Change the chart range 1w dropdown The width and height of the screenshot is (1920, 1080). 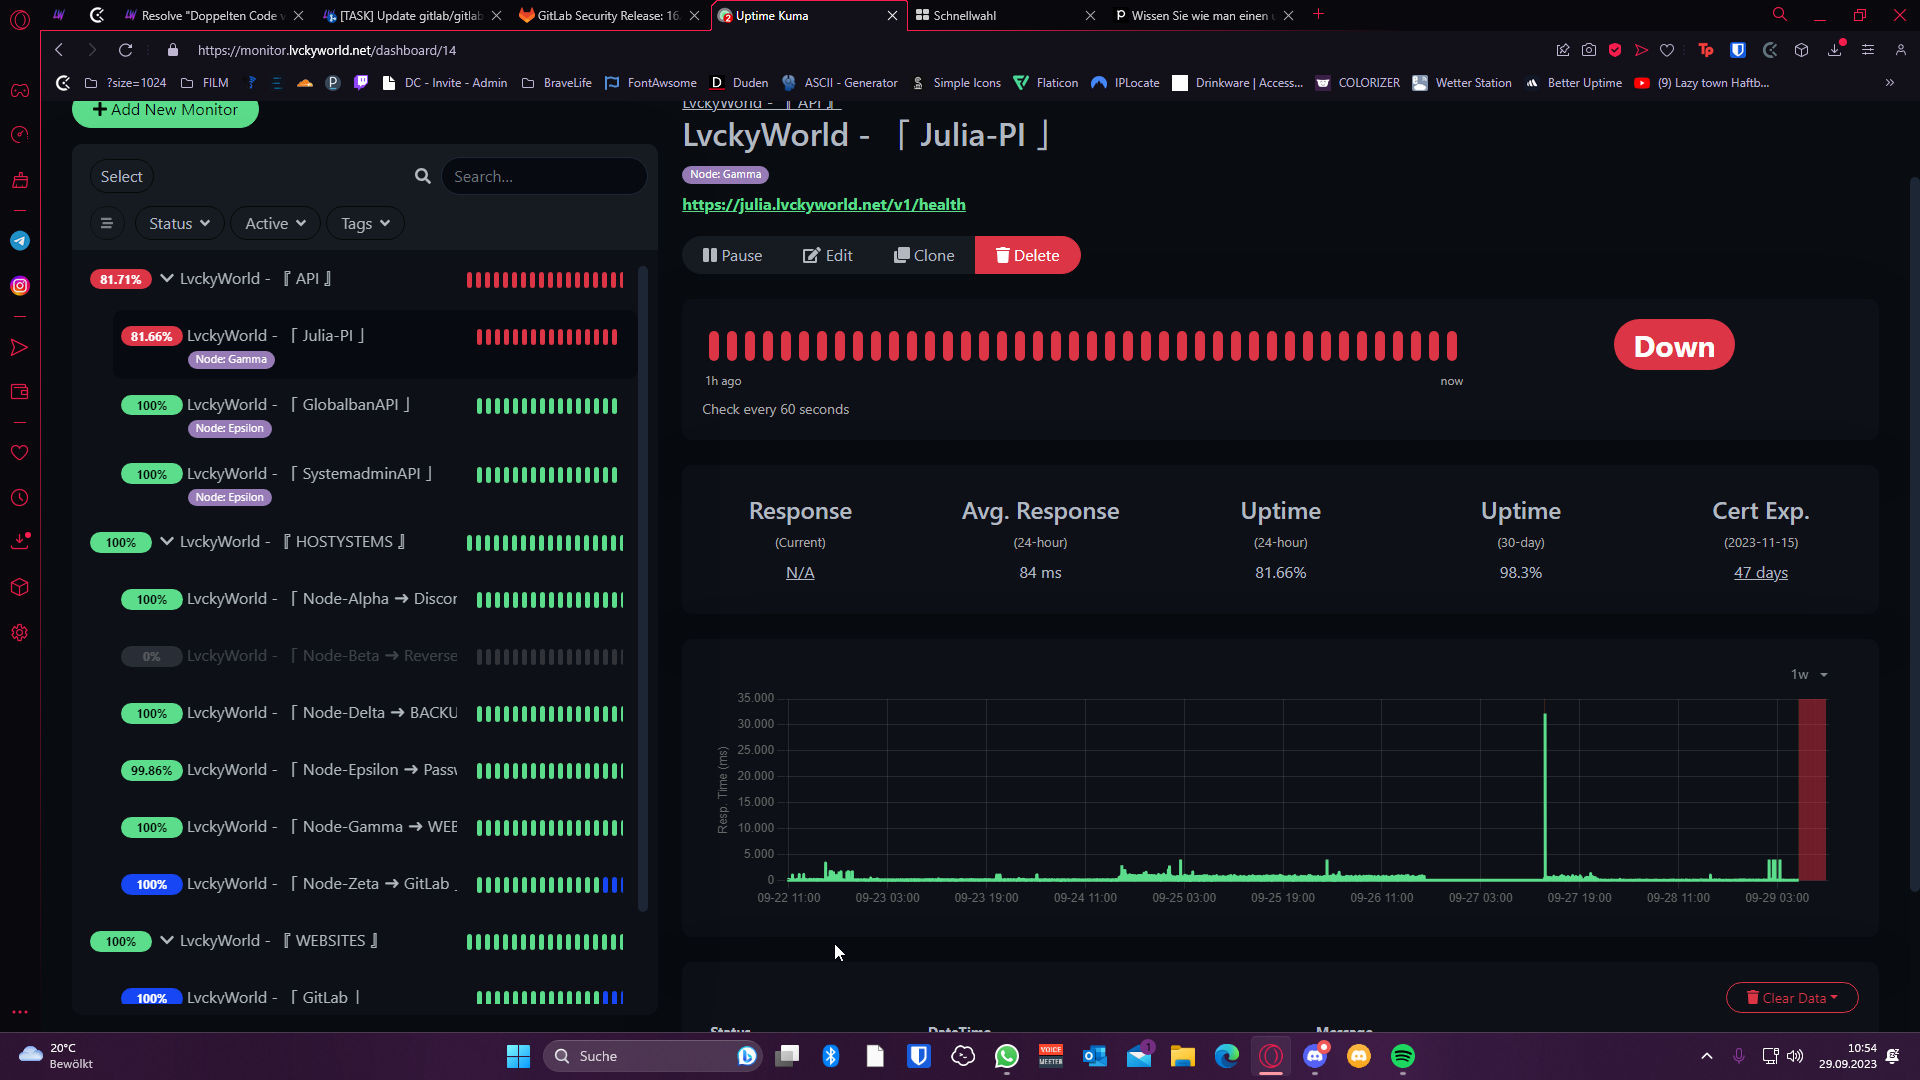(1808, 675)
